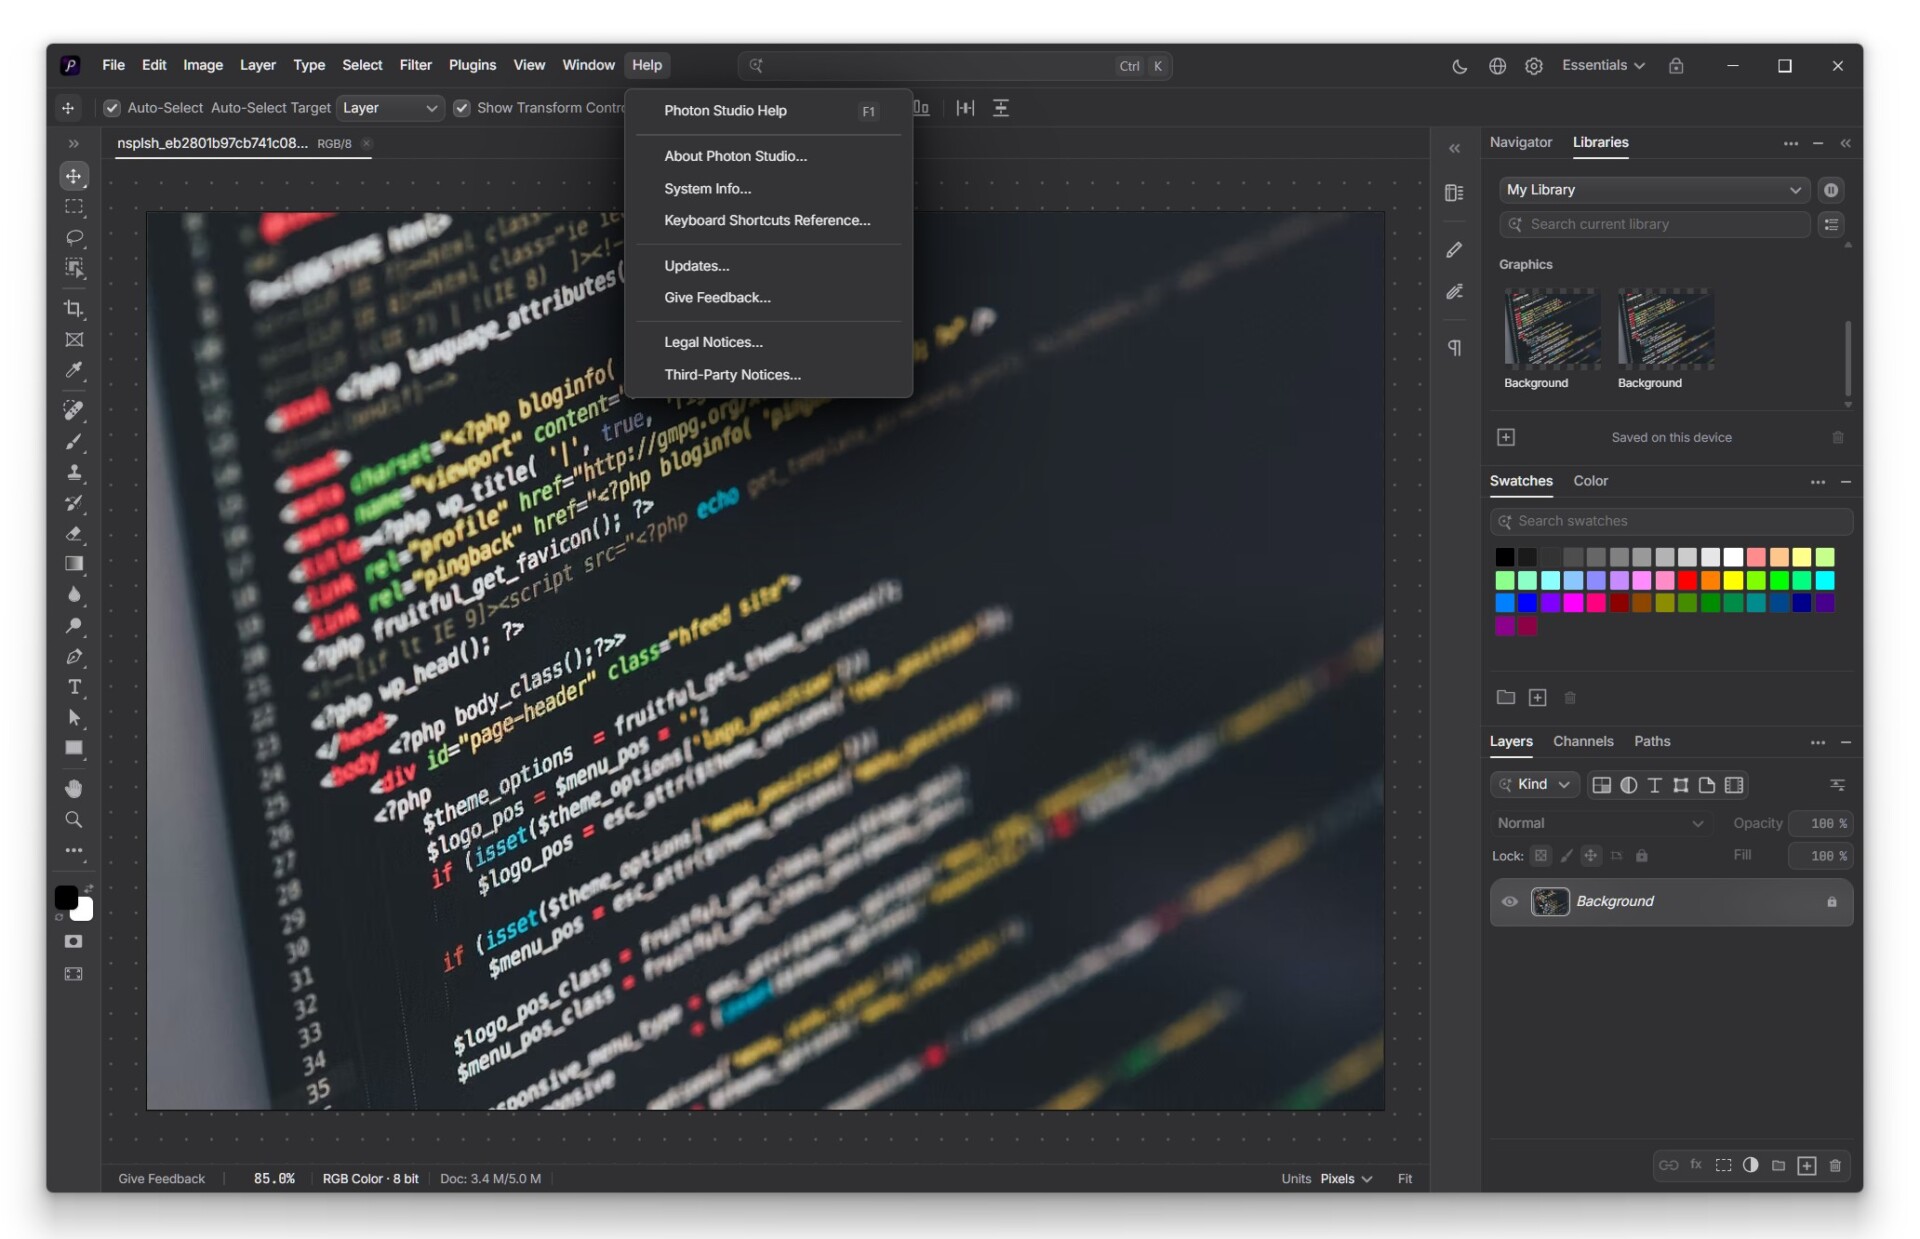
Task: Click the foreground black color swatch
Action: 66,897
